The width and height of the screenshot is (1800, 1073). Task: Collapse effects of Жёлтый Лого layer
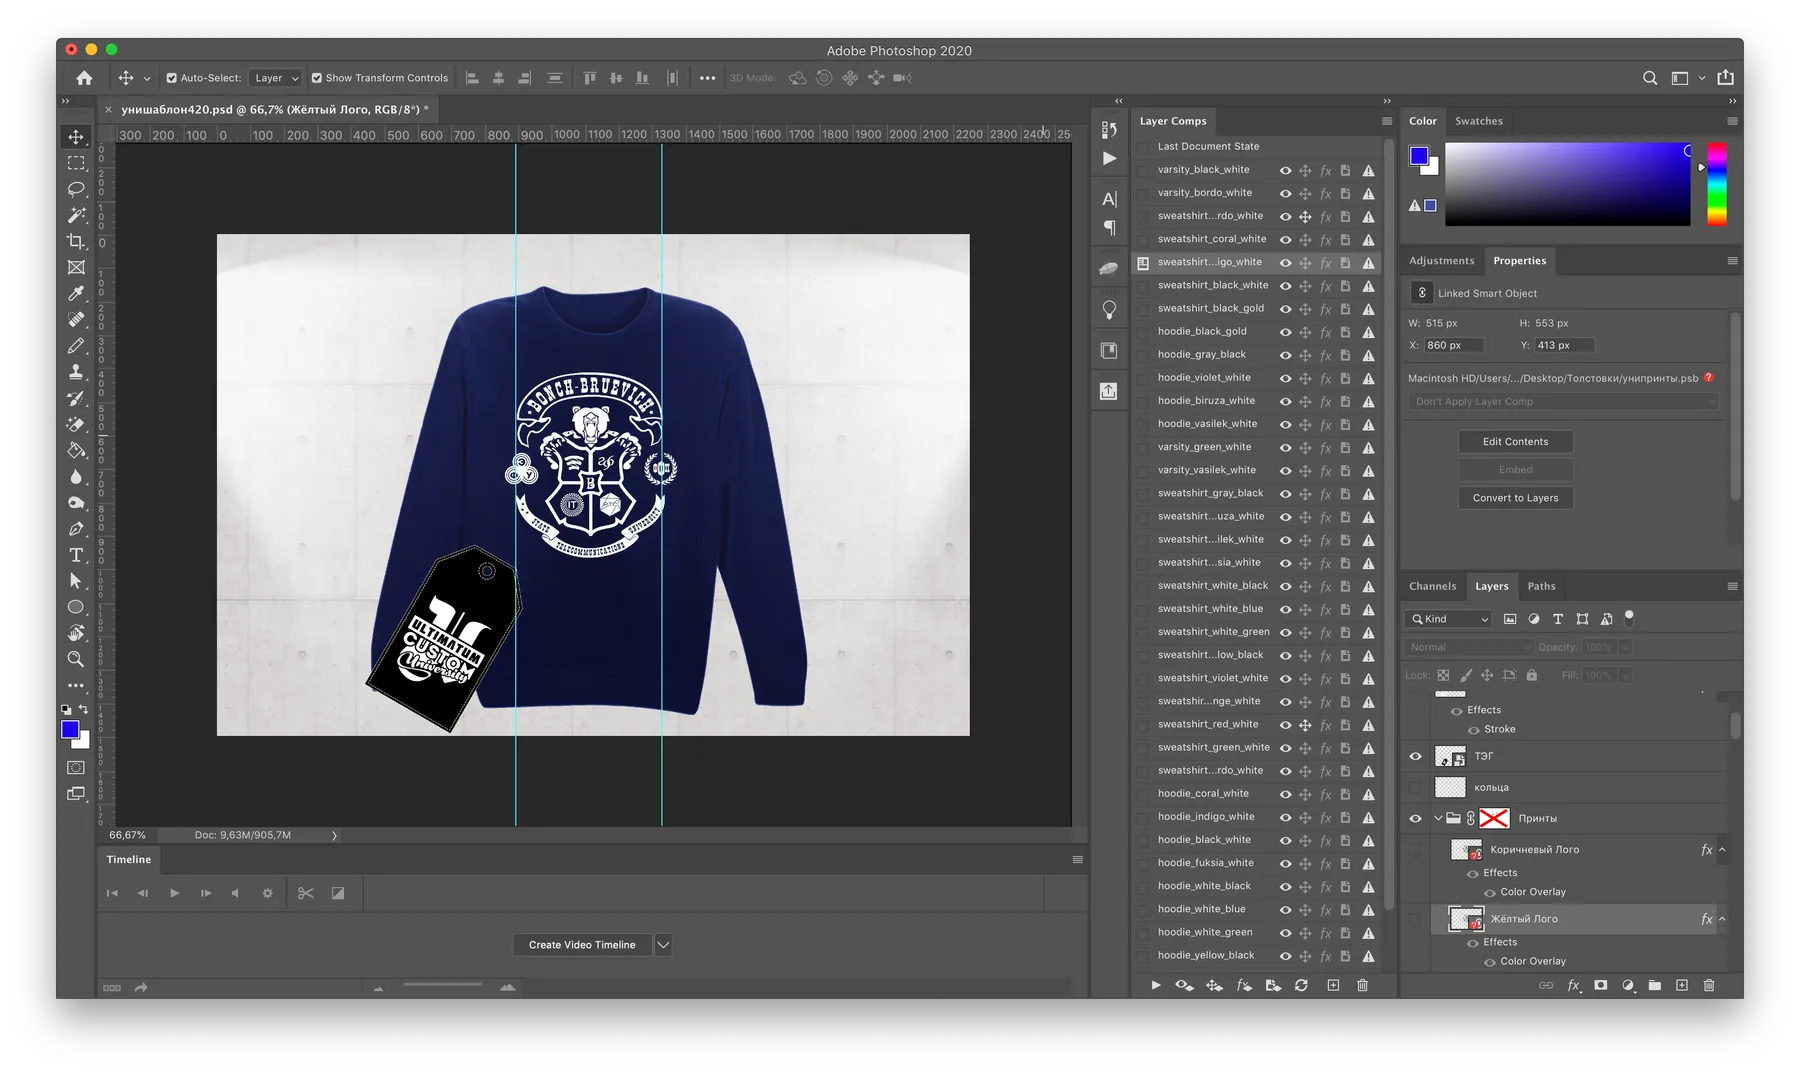(1722, 919)
